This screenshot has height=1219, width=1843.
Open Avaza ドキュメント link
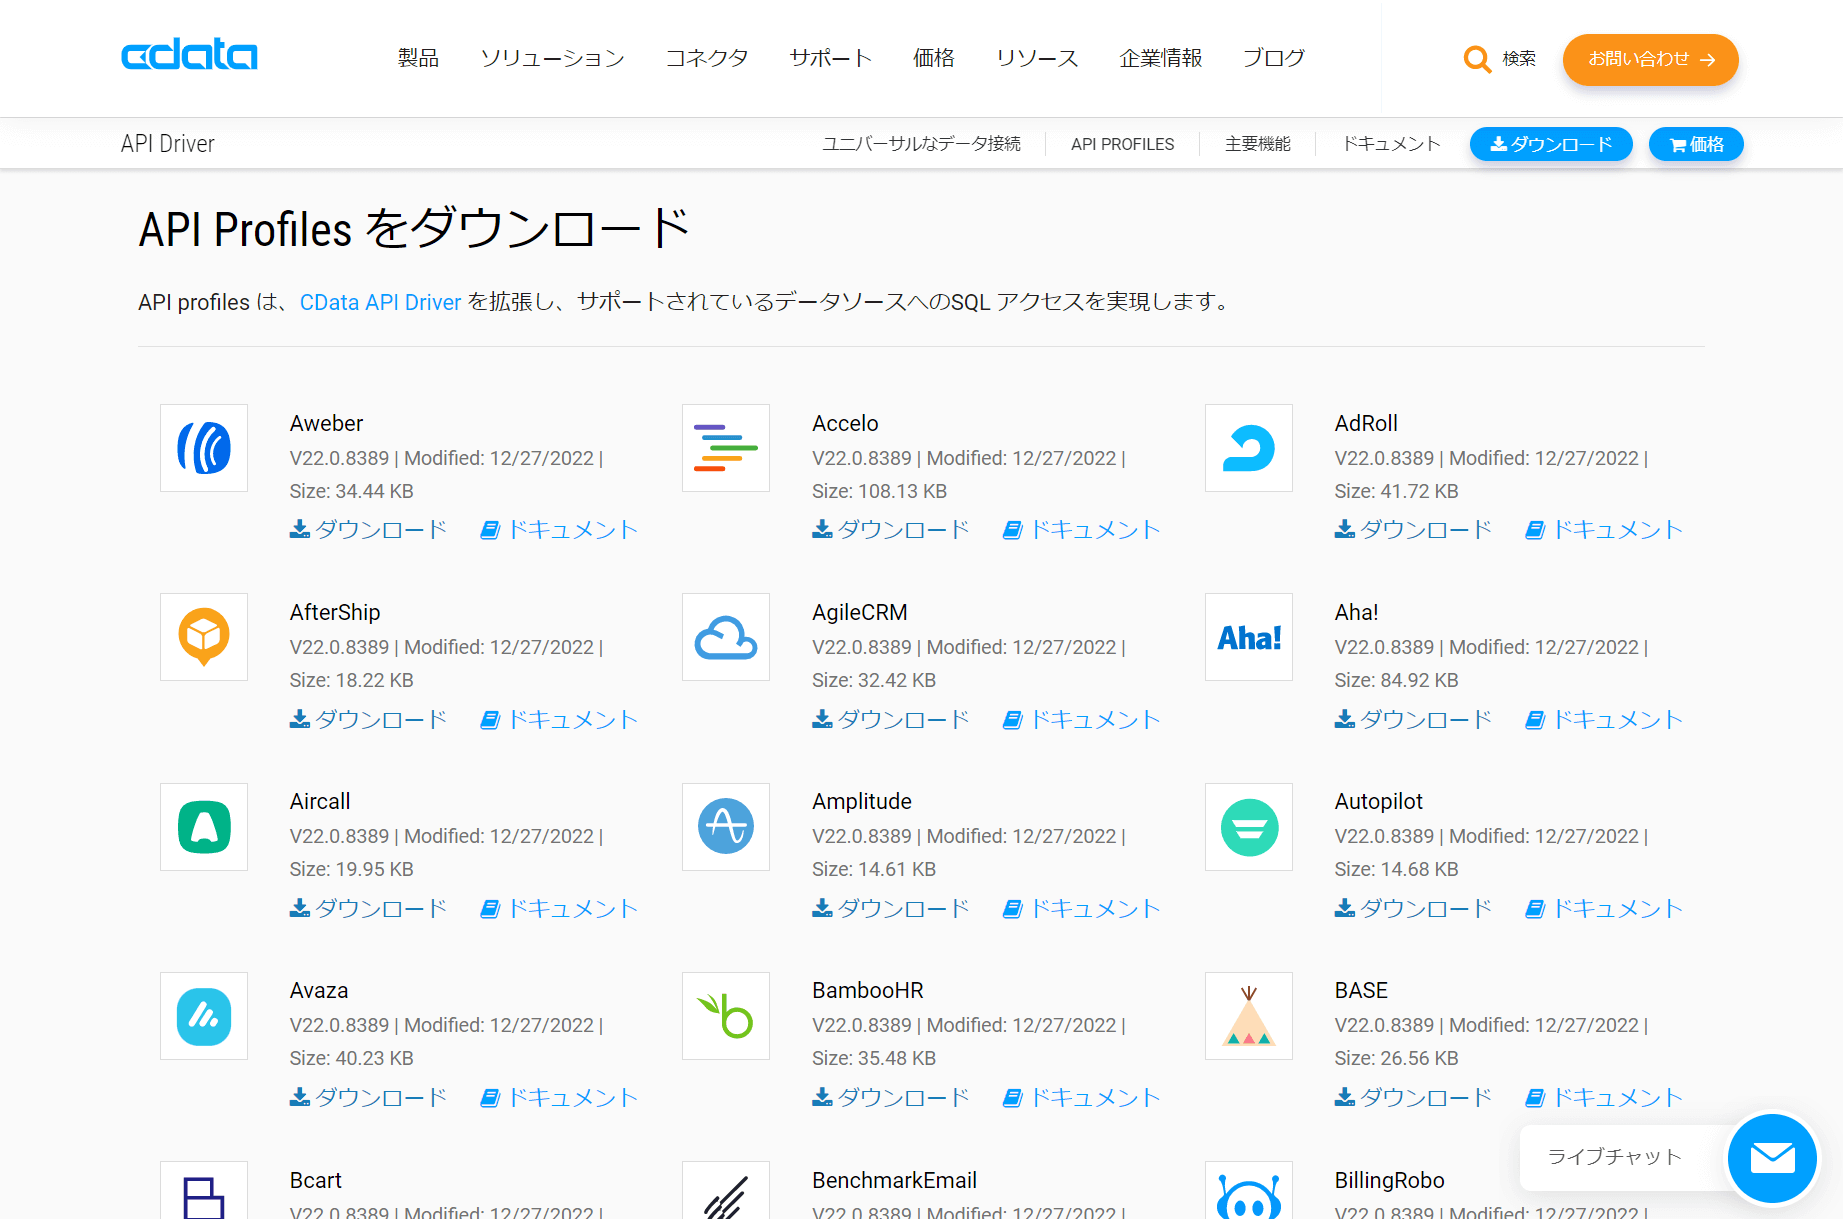coord(559,1097)
